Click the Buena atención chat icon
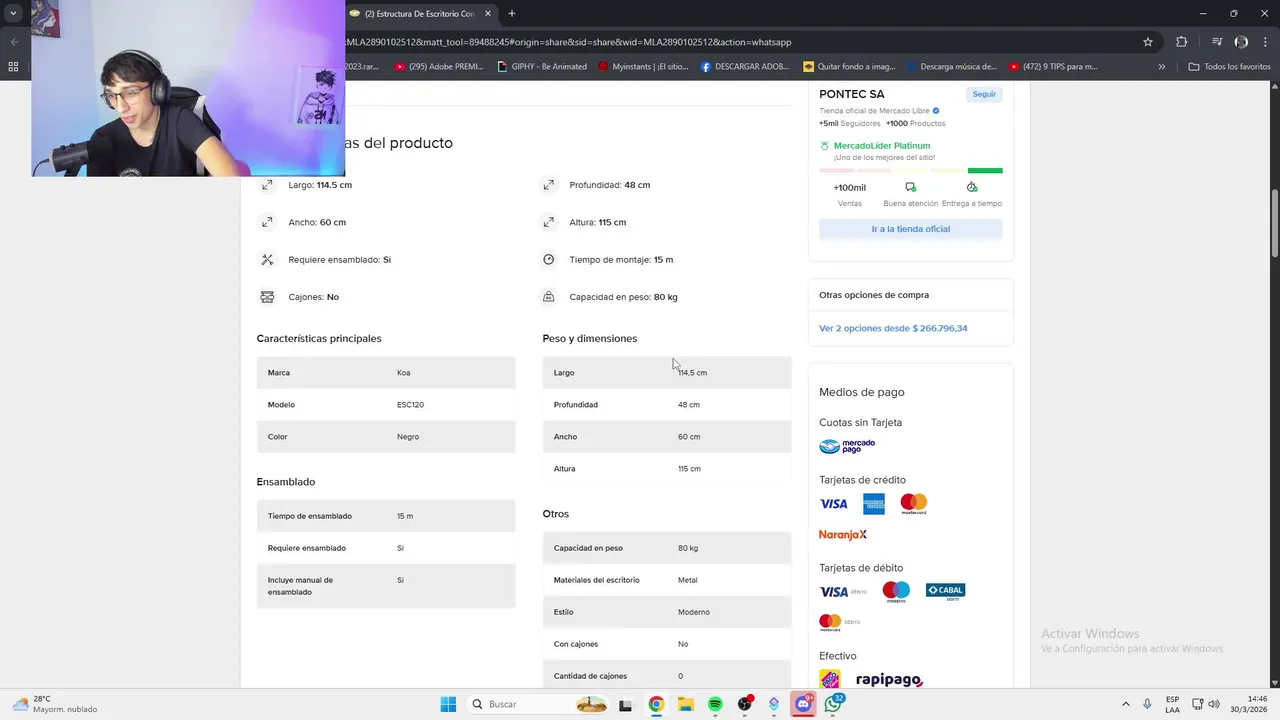 point(910,187)
